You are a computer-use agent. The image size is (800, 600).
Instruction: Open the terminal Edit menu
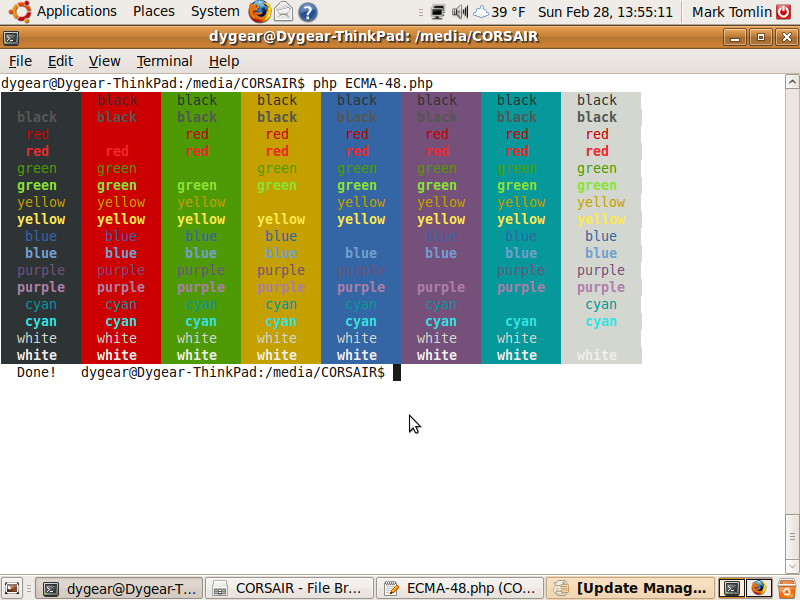click(60, 61)
